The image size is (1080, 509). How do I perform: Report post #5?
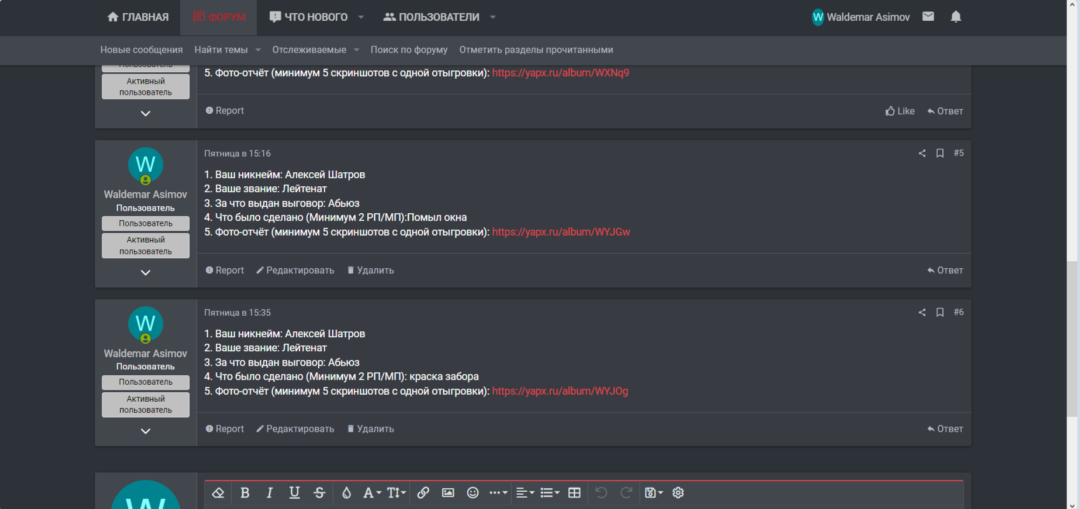tap(225, 270)
